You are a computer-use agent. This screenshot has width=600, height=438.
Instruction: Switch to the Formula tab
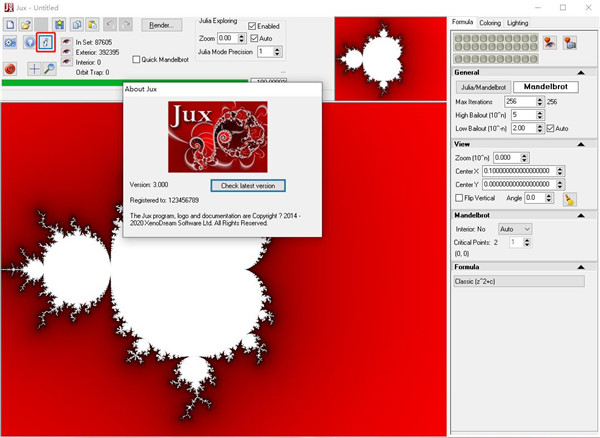(x=462, y=22)
